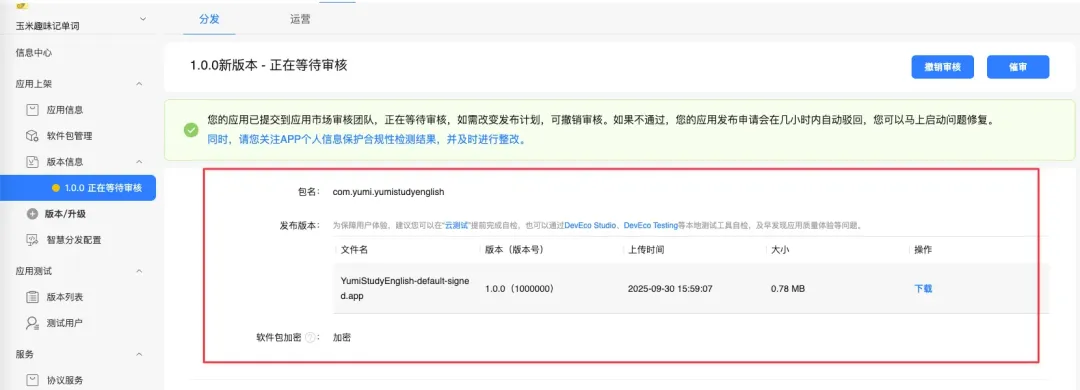
Task: Click the 测试用户 person icon
Action: (32, 323)
